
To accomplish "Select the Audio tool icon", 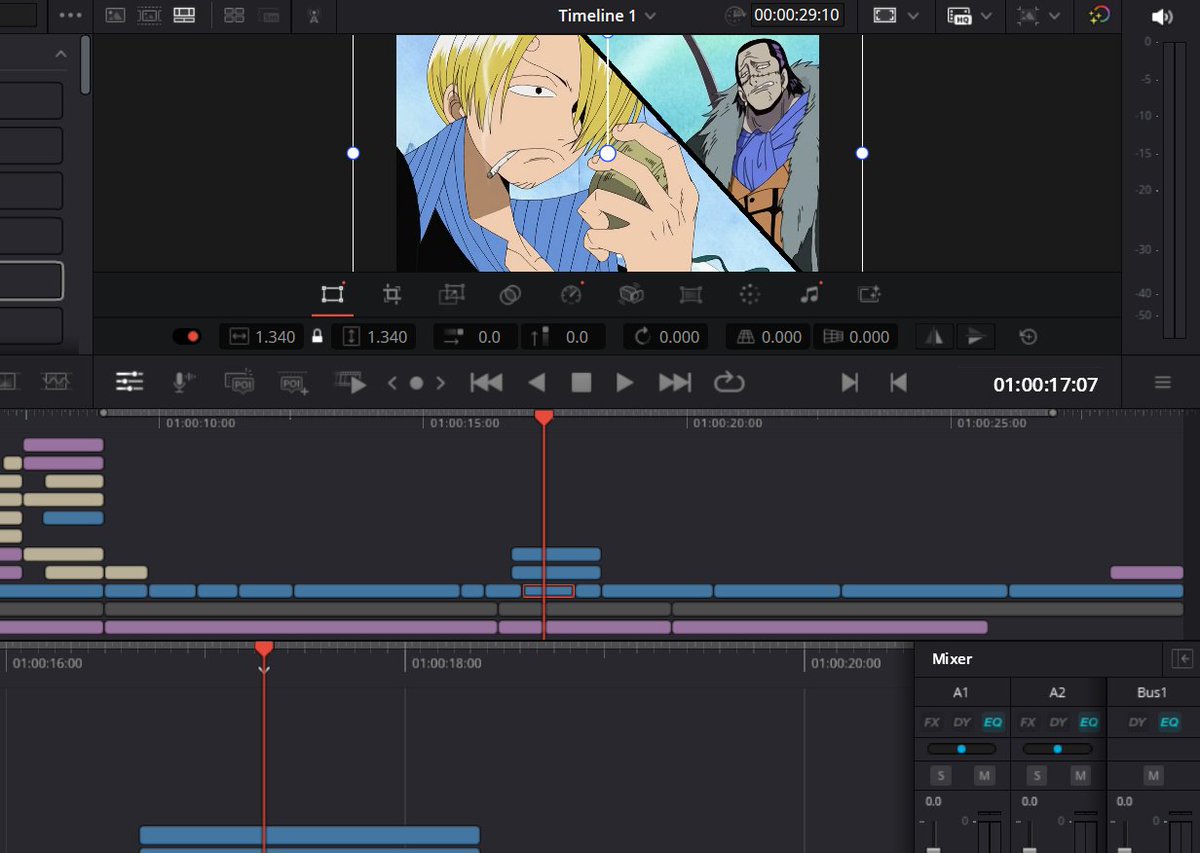I will tap(810, 294).
